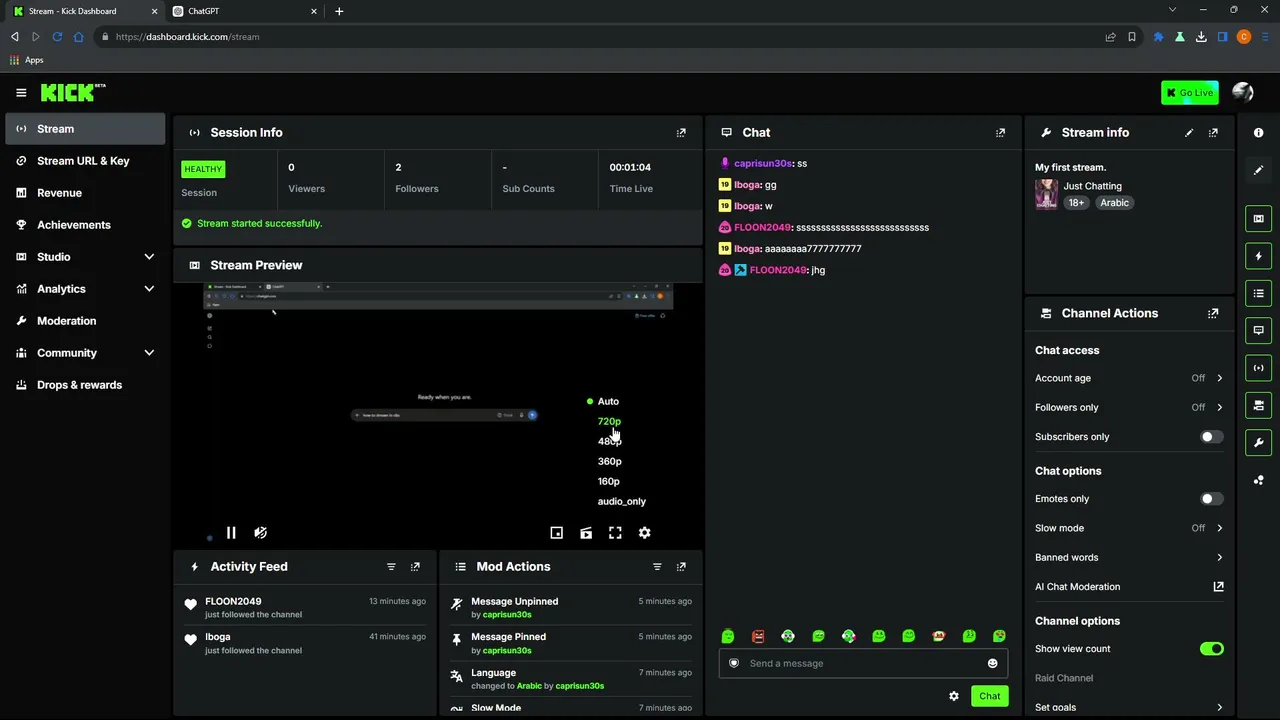Image resolution: width=1280 pixels, height=720 pixels.
Task: Send message with Chat button
Action: pyautogui.click(x=989, y=696)
